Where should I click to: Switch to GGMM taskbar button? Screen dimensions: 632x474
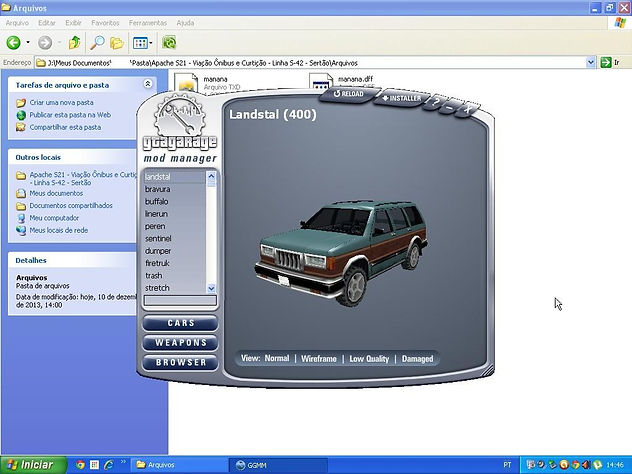[x=278, y=465]
